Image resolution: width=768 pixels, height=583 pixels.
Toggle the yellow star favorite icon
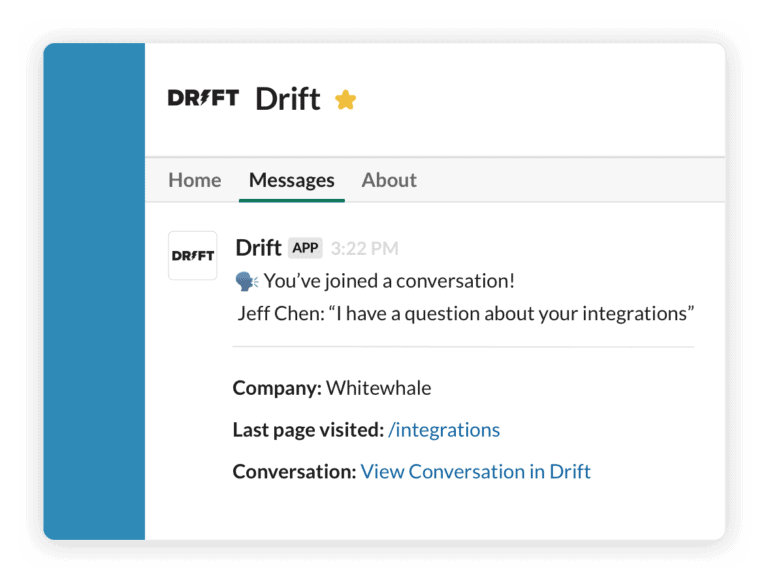pyautogui.click(x=345, y=99)
